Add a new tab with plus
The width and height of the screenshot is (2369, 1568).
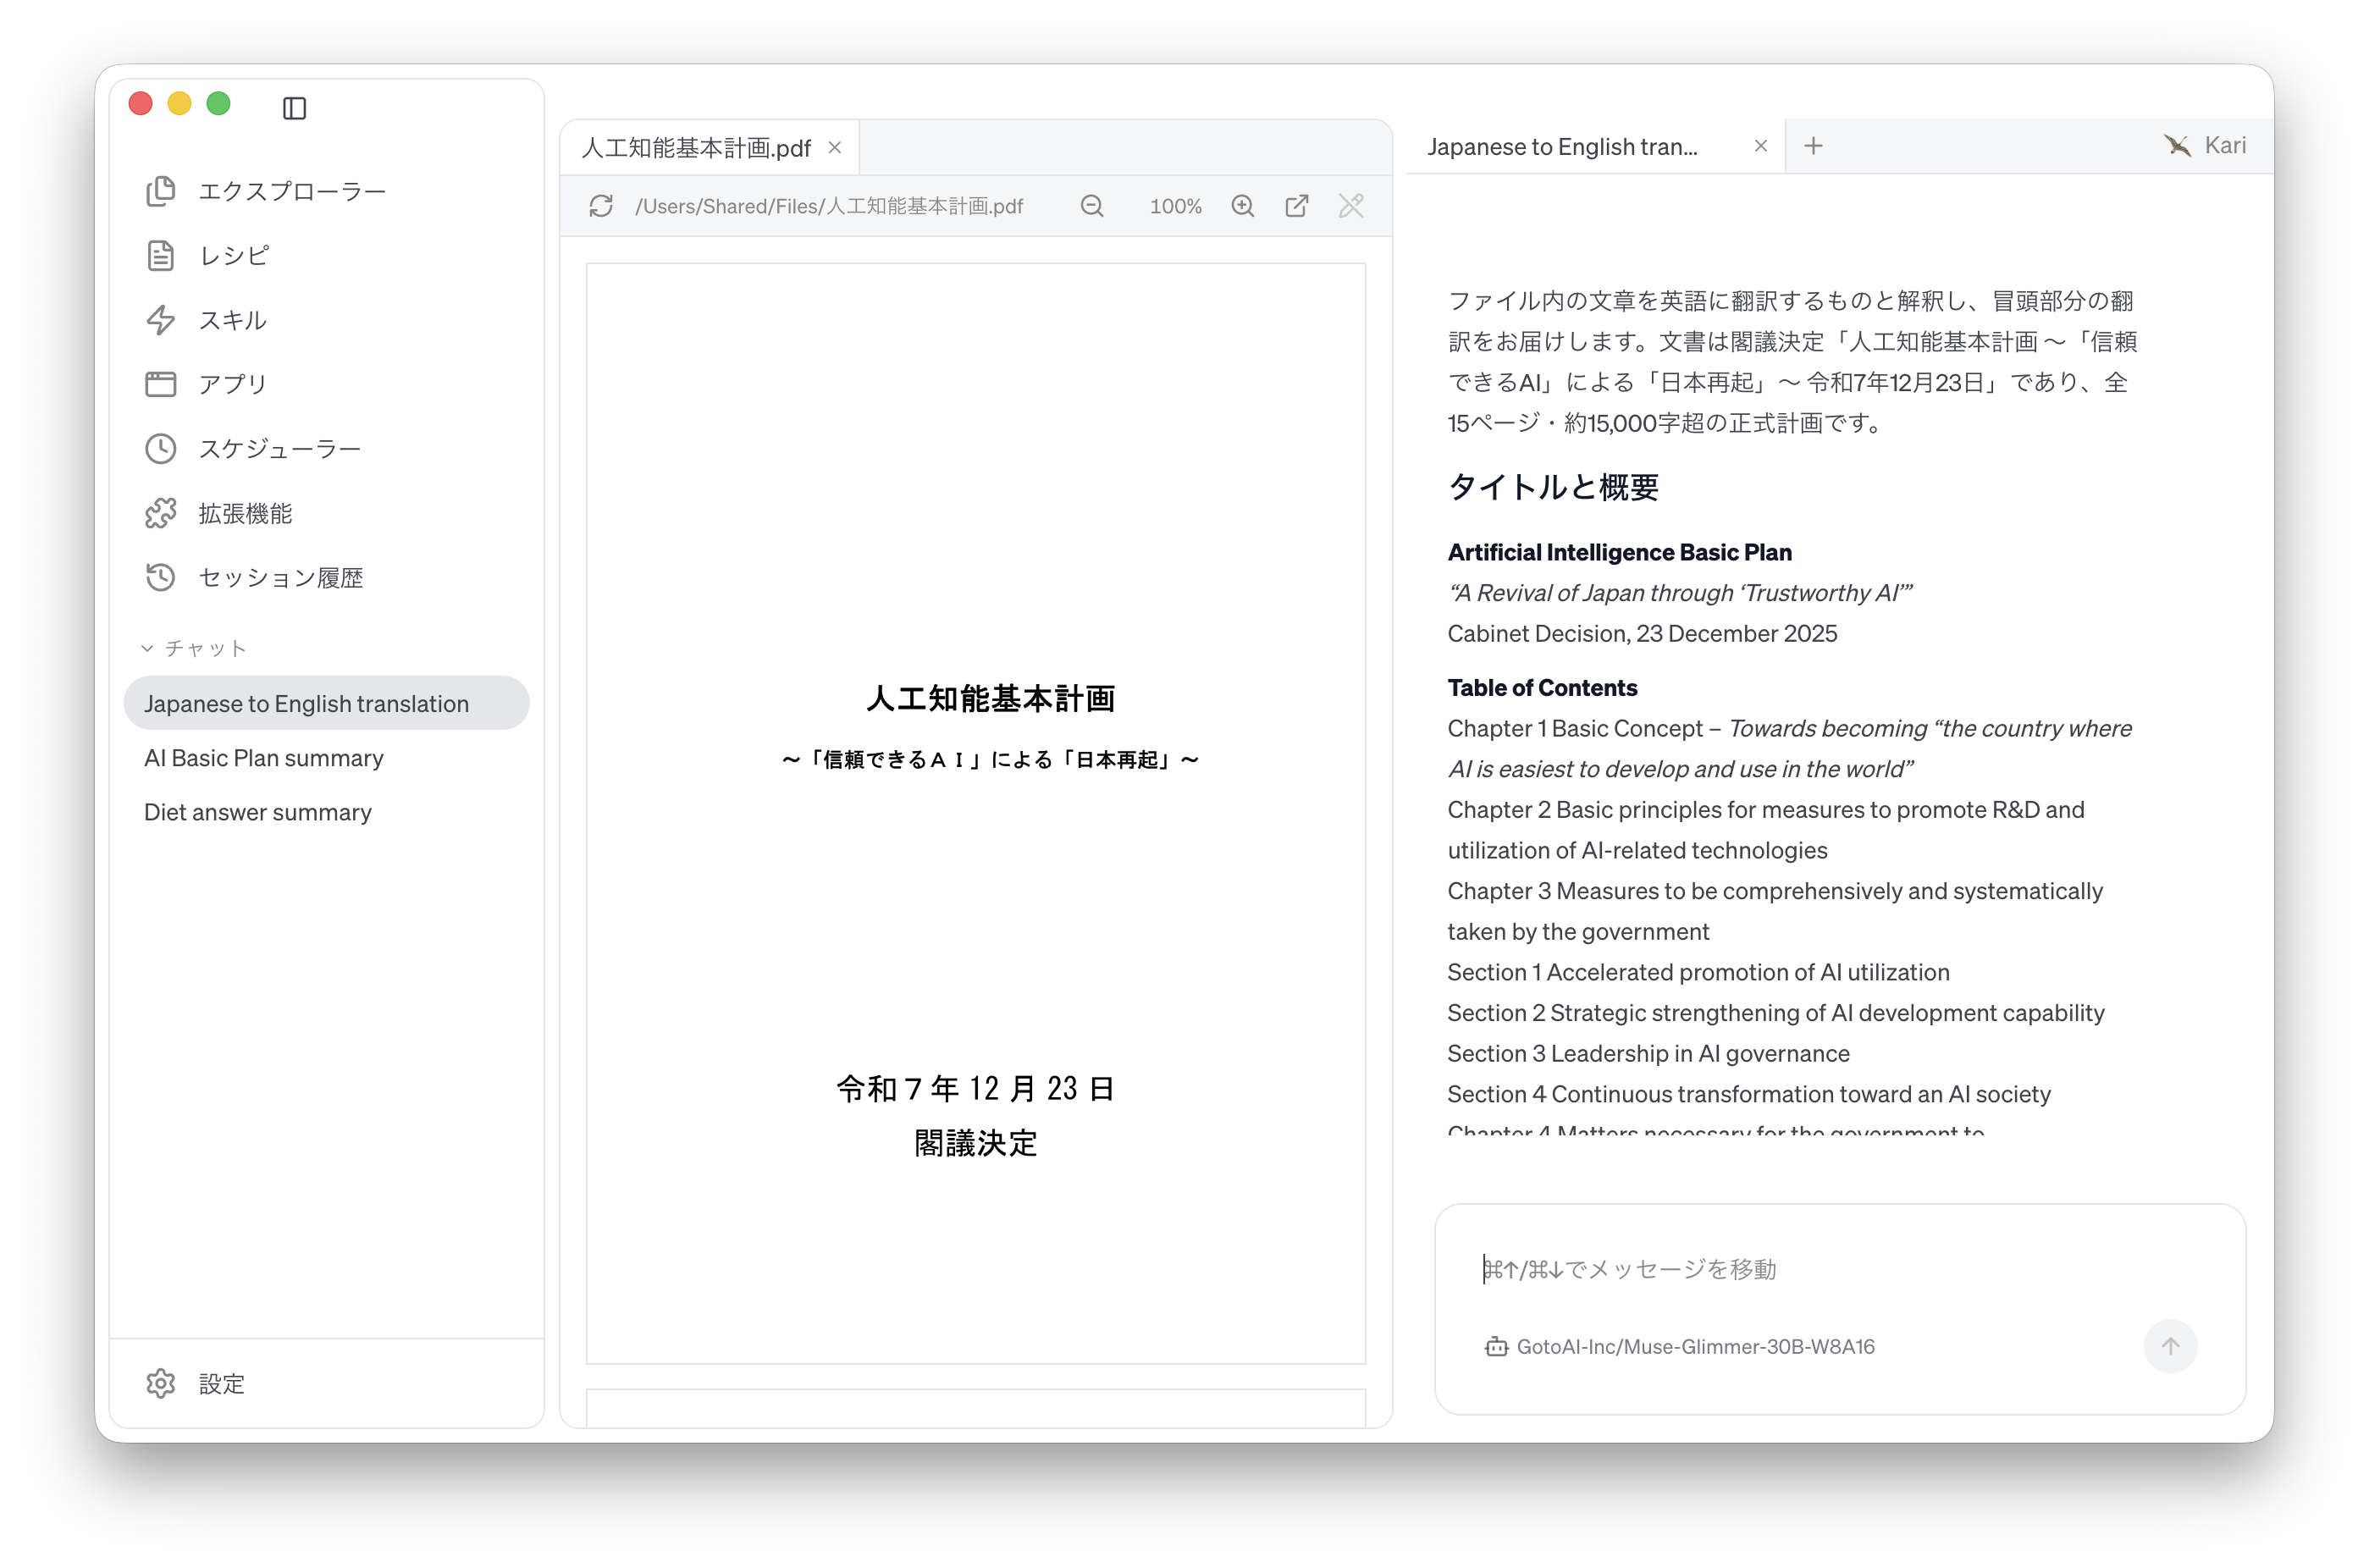(x=1813, y=146)
